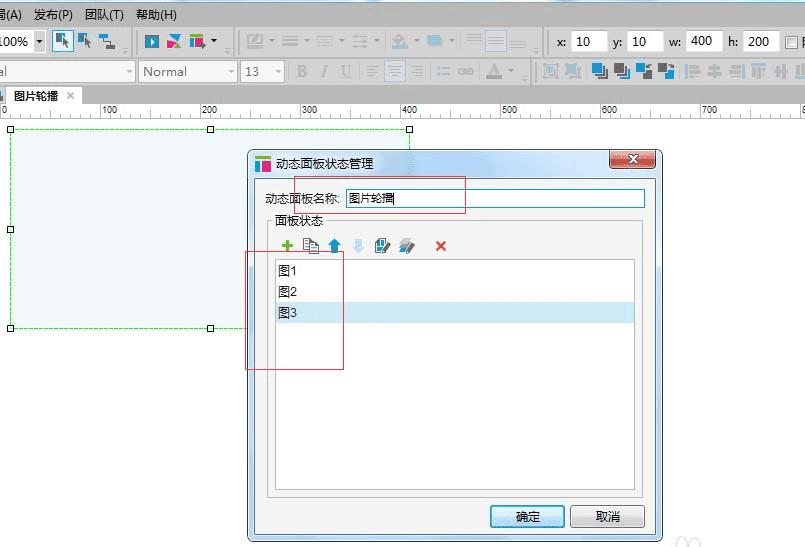The image size is (805, 547).
Task: Close the 动态面板状态管理 dialog
Action: click(632, 159)
